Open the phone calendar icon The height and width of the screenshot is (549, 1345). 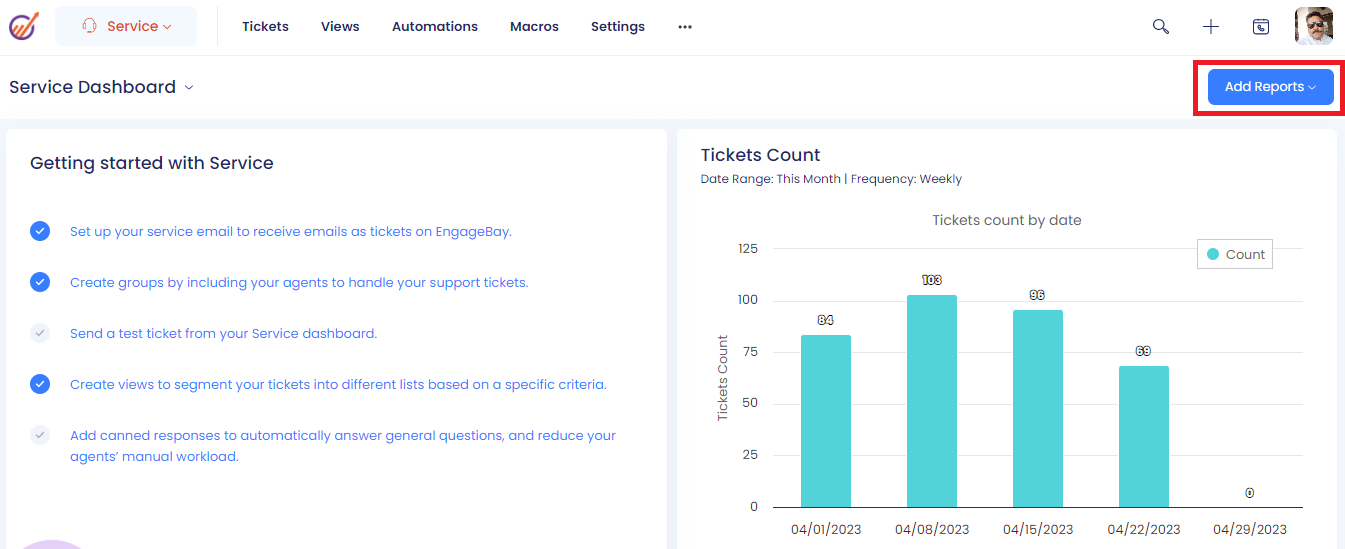(x=1261, y=27)
